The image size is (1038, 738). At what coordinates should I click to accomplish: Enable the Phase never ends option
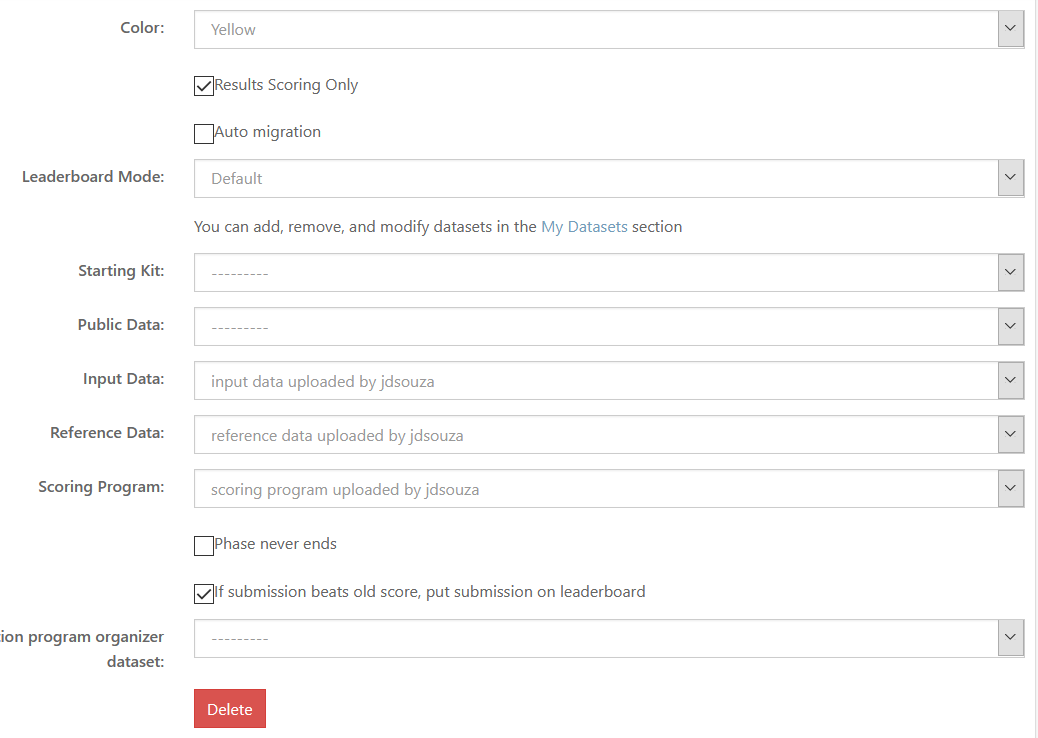(x=203, y=545)
